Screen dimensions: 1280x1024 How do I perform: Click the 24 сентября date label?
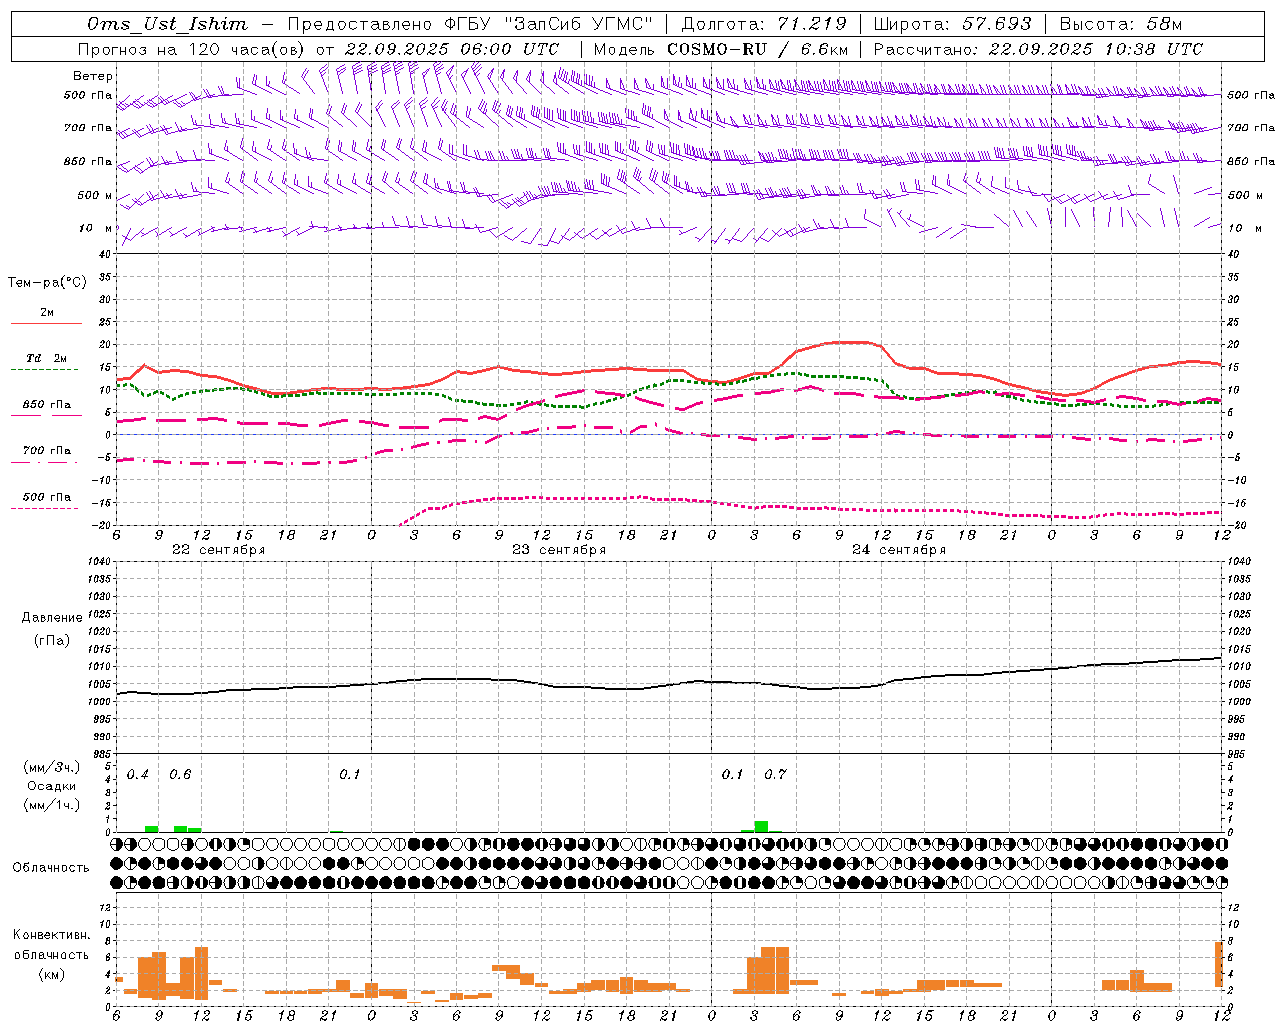(x=899, y=550)
